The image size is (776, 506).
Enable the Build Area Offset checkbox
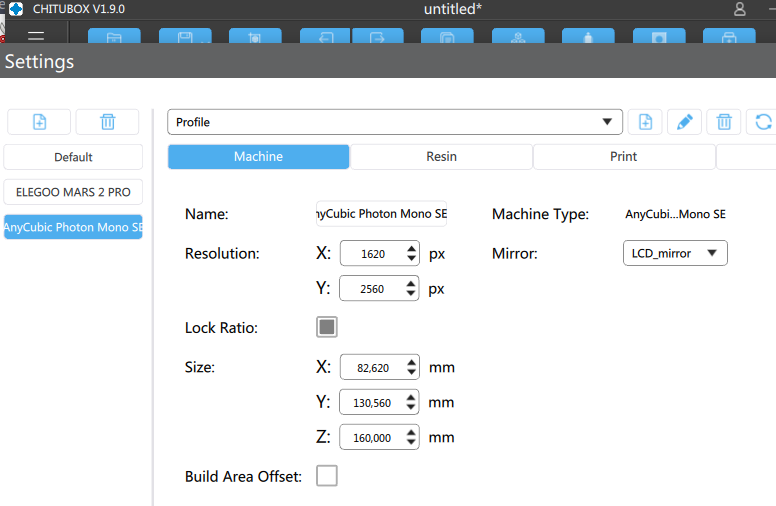327,475
